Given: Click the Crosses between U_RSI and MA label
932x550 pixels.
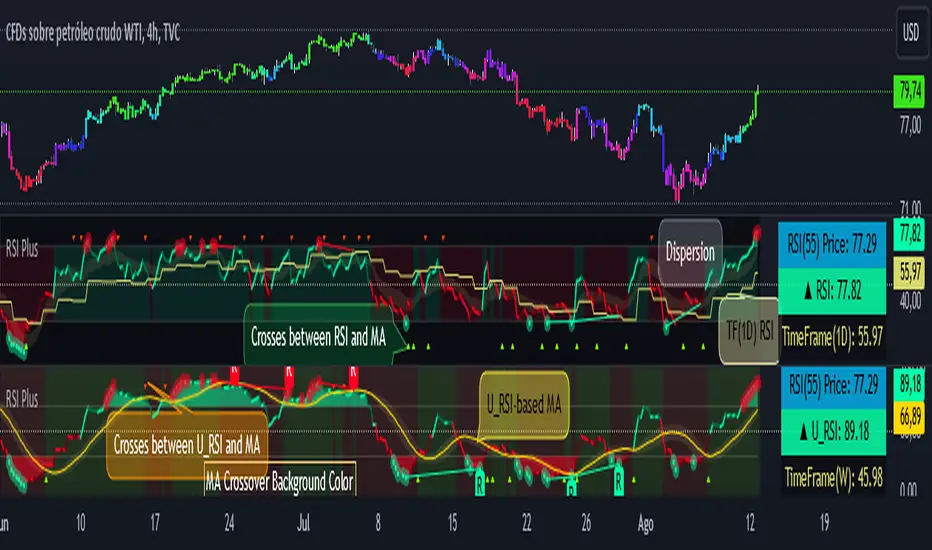Looking at the screenshot, I should click(188, 444).
